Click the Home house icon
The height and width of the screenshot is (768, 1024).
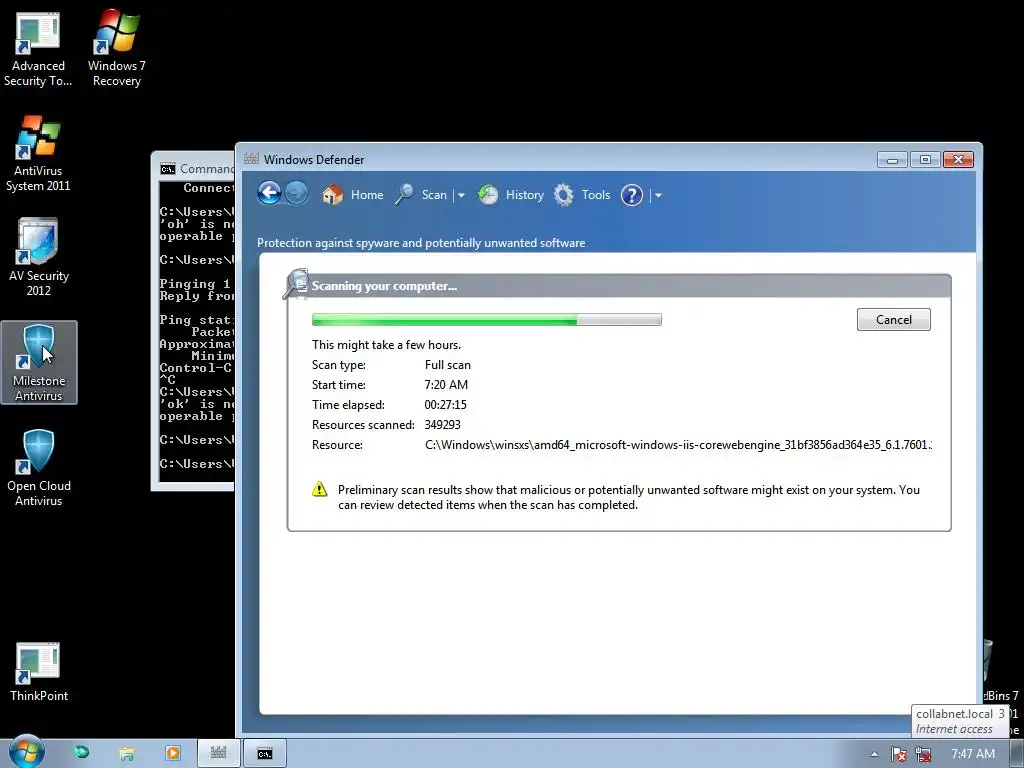(x=332, y=195)
